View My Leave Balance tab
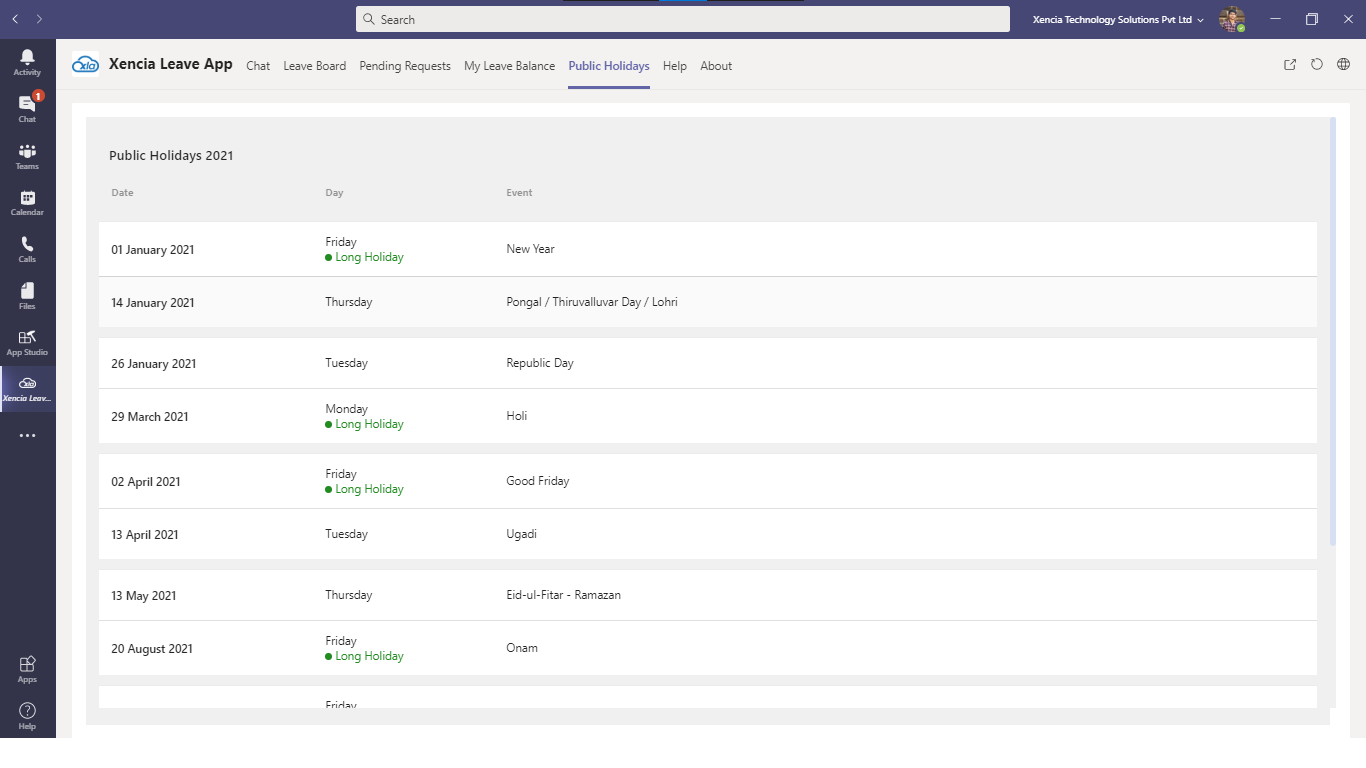This screenshot has height=768, width=1366. 510,66
